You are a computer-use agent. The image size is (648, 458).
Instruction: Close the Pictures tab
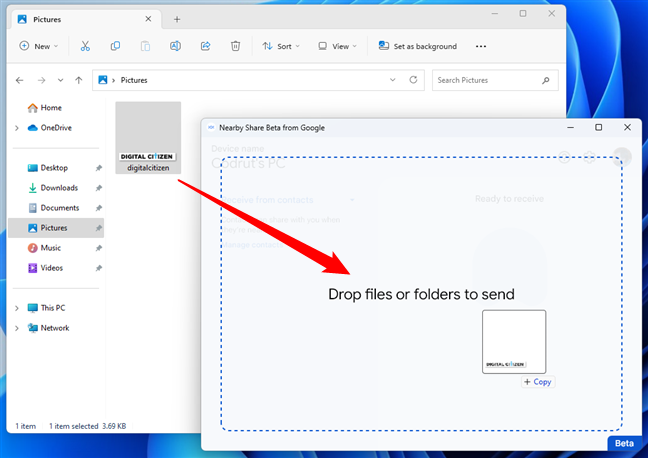[148, 19]
